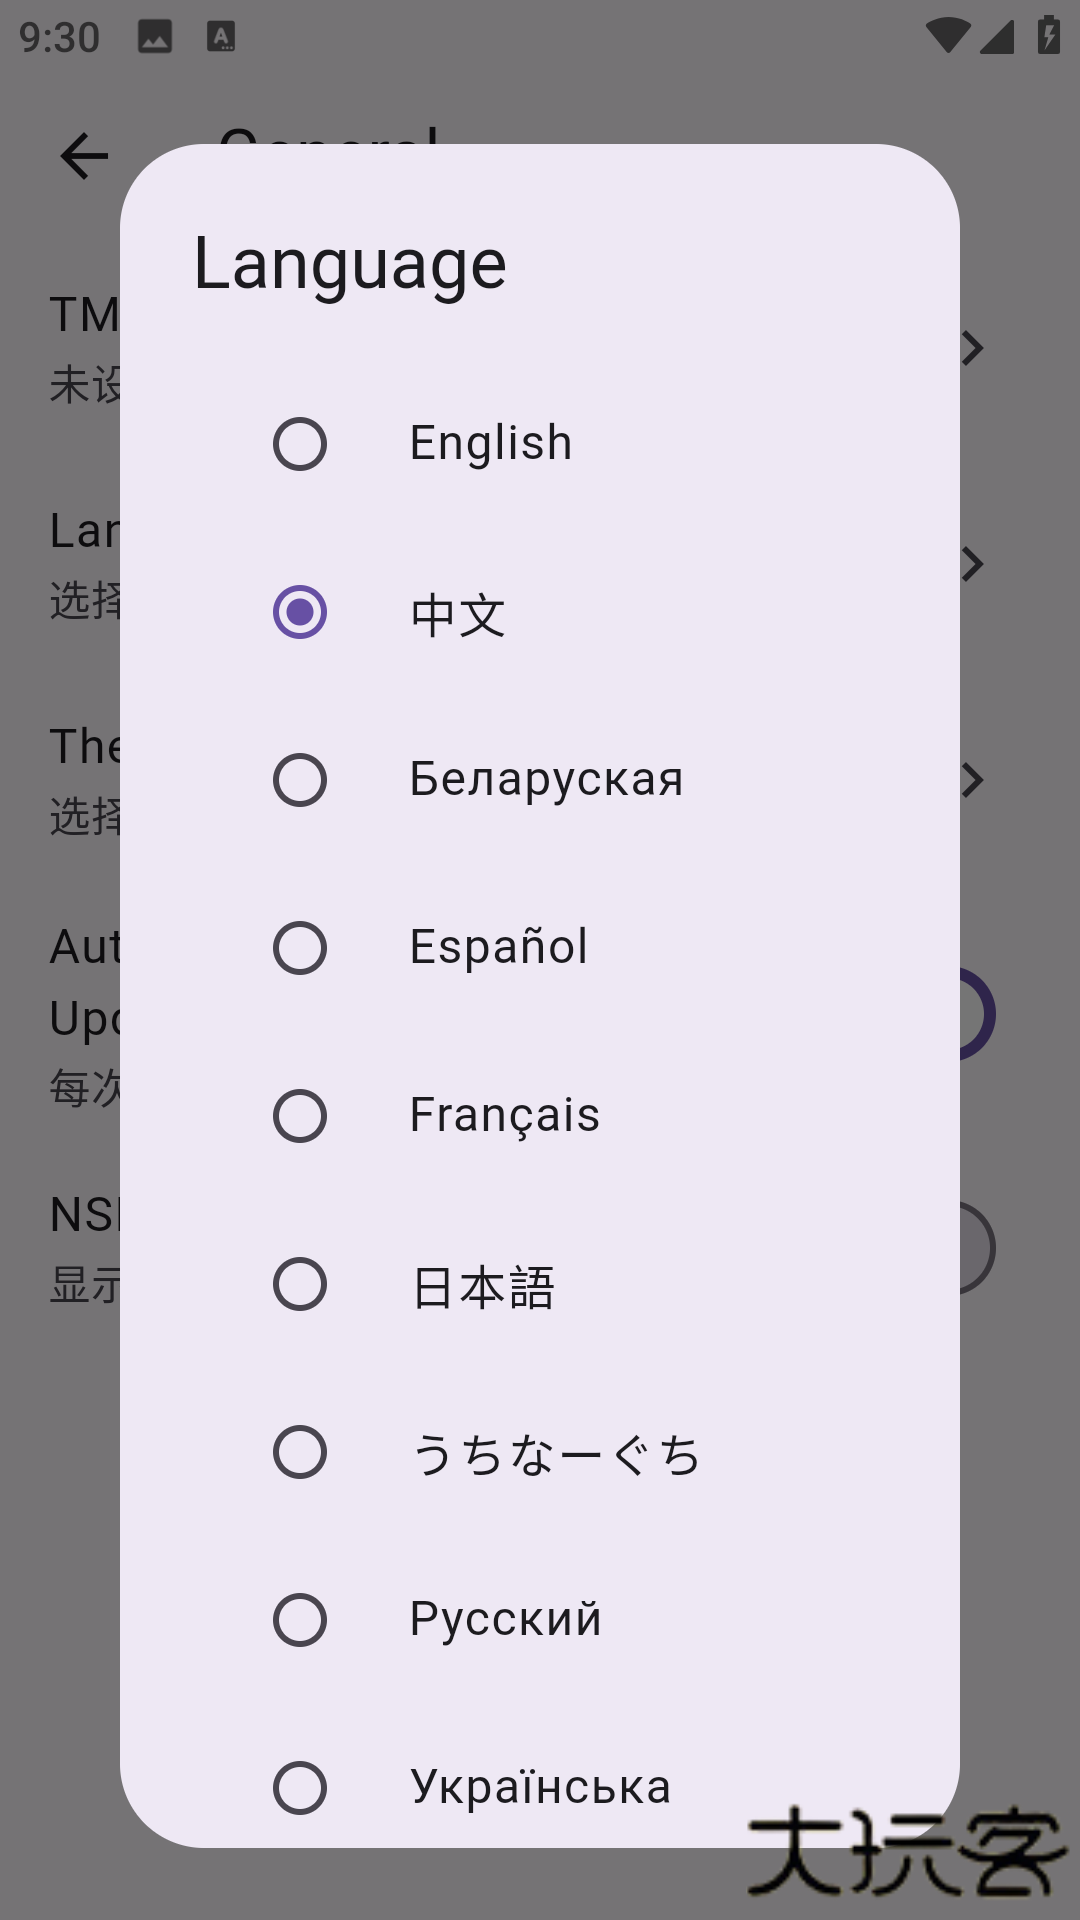1080x1920 pixels.
Task: Expand the Language setting chevron
Action: click(972, 564)
